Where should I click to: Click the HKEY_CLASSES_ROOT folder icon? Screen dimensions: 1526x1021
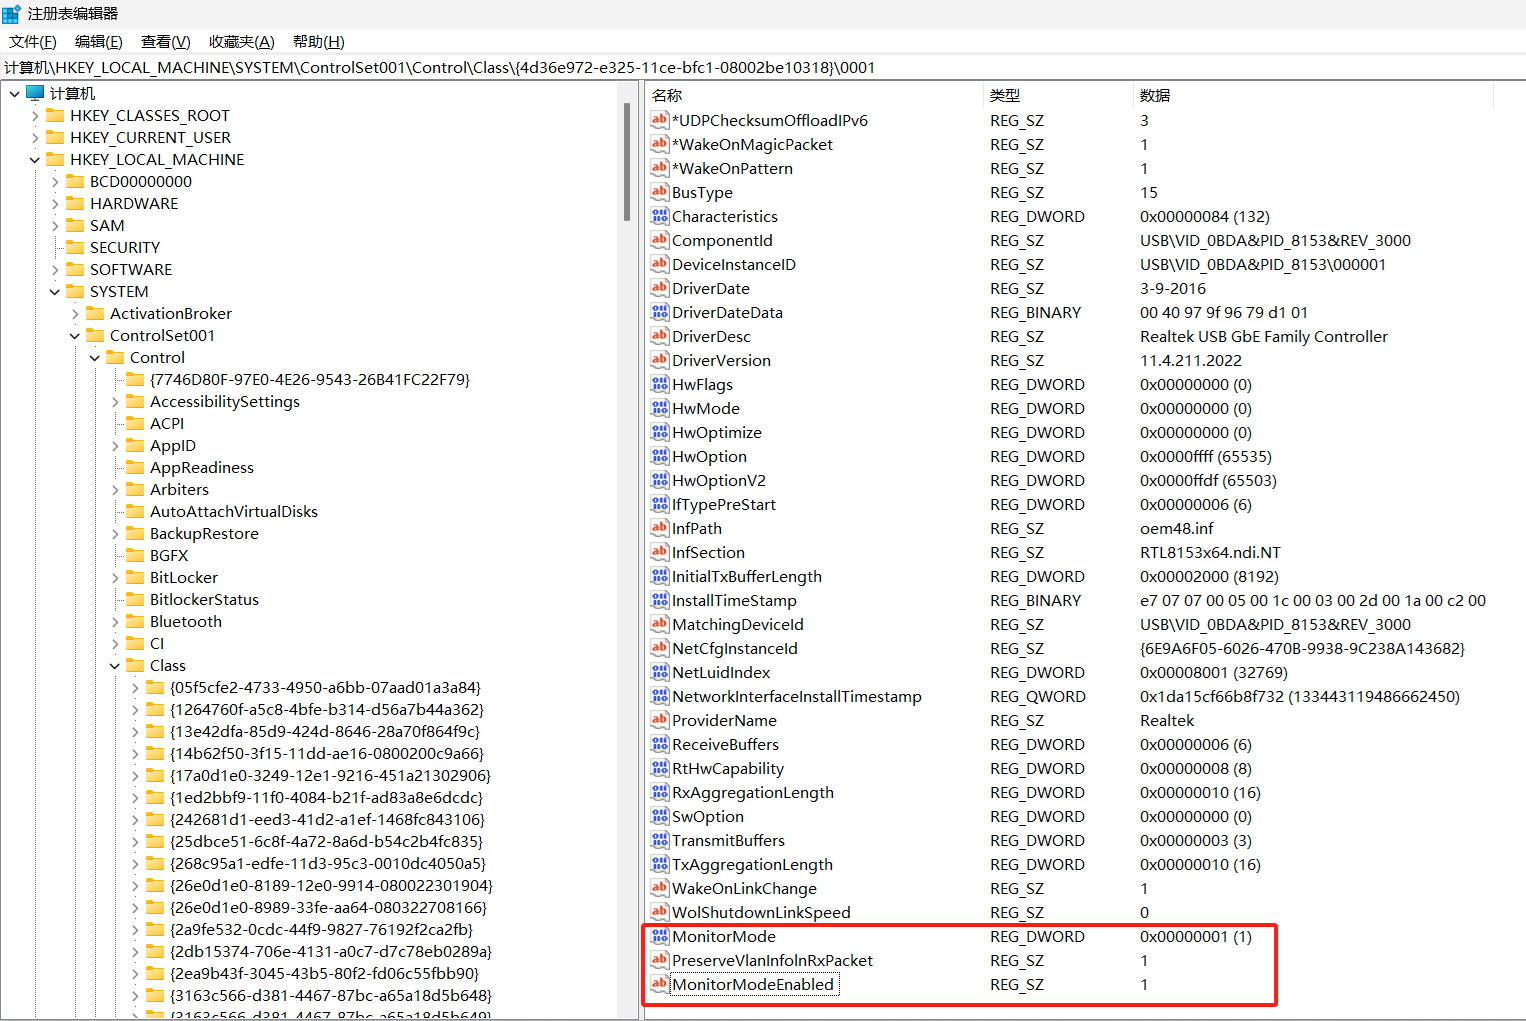(x=56, y=116)
